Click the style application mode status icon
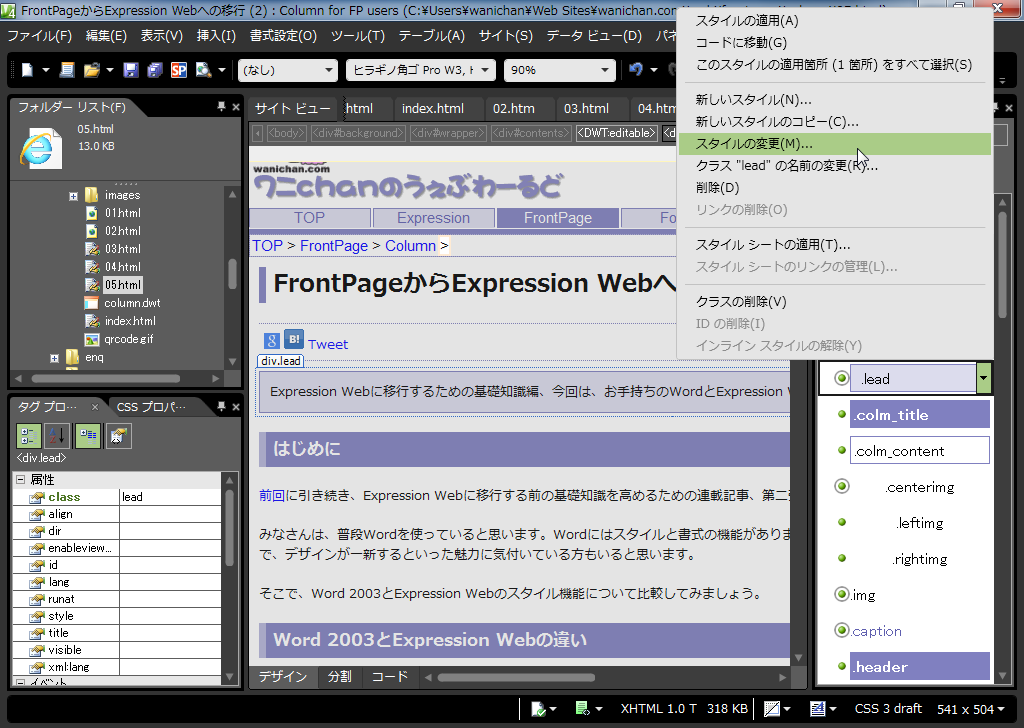The width and height of the screenshot is (1024, 728). pos(818,708)
